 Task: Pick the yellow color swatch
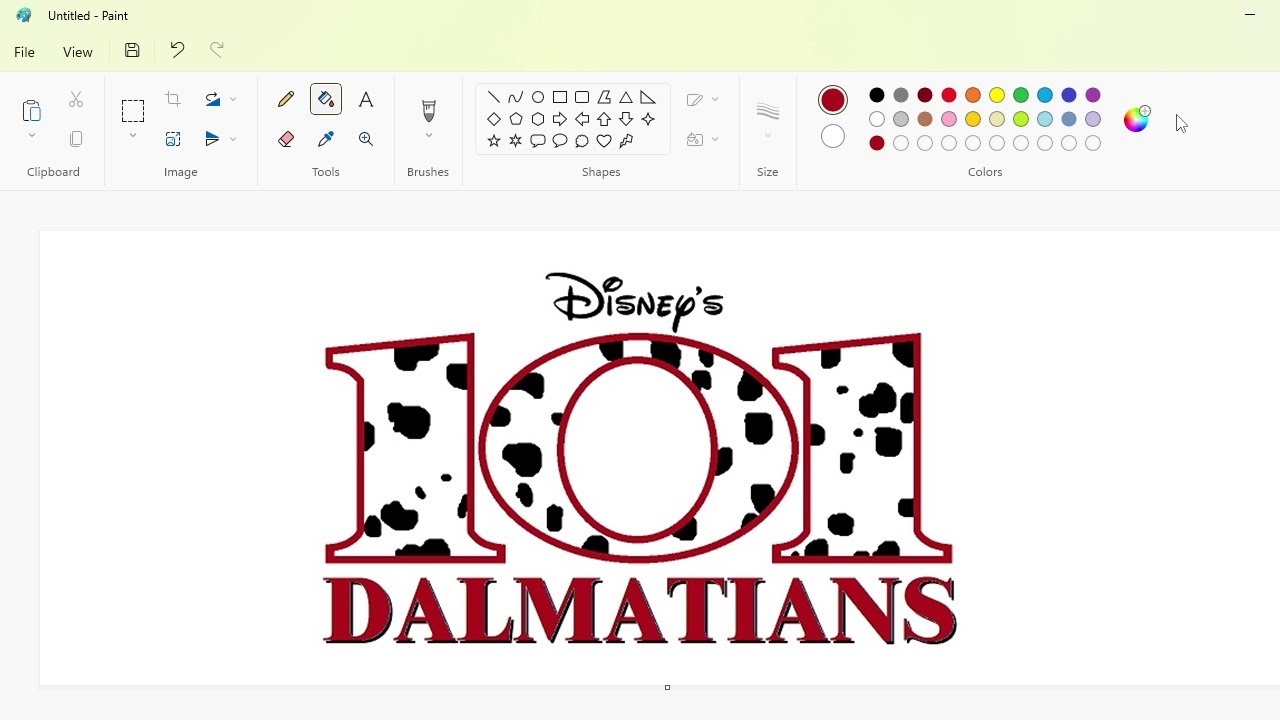997,95
